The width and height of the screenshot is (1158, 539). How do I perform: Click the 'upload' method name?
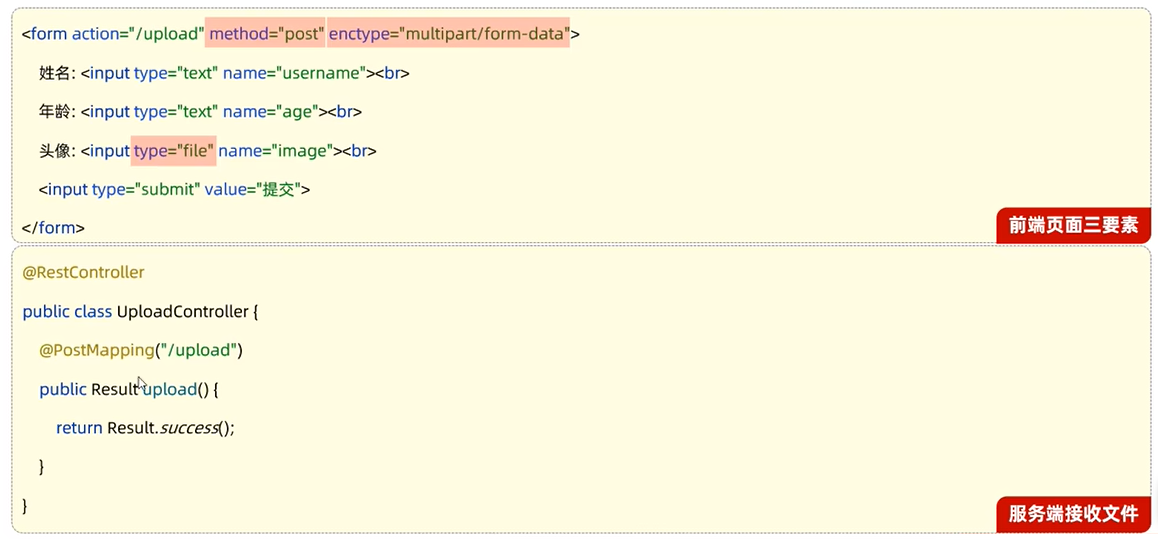pyautogui.click(x=169, y=390)
